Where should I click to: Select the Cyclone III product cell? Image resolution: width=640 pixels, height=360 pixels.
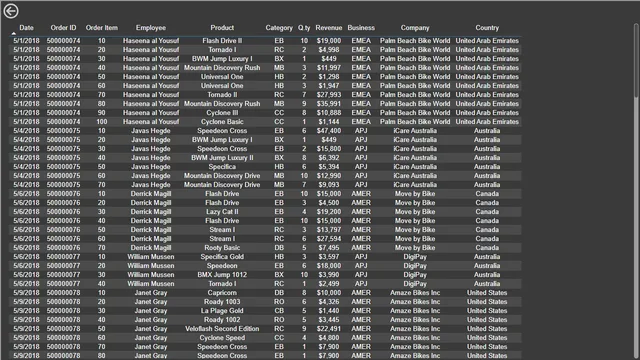(x=222, y=113)
